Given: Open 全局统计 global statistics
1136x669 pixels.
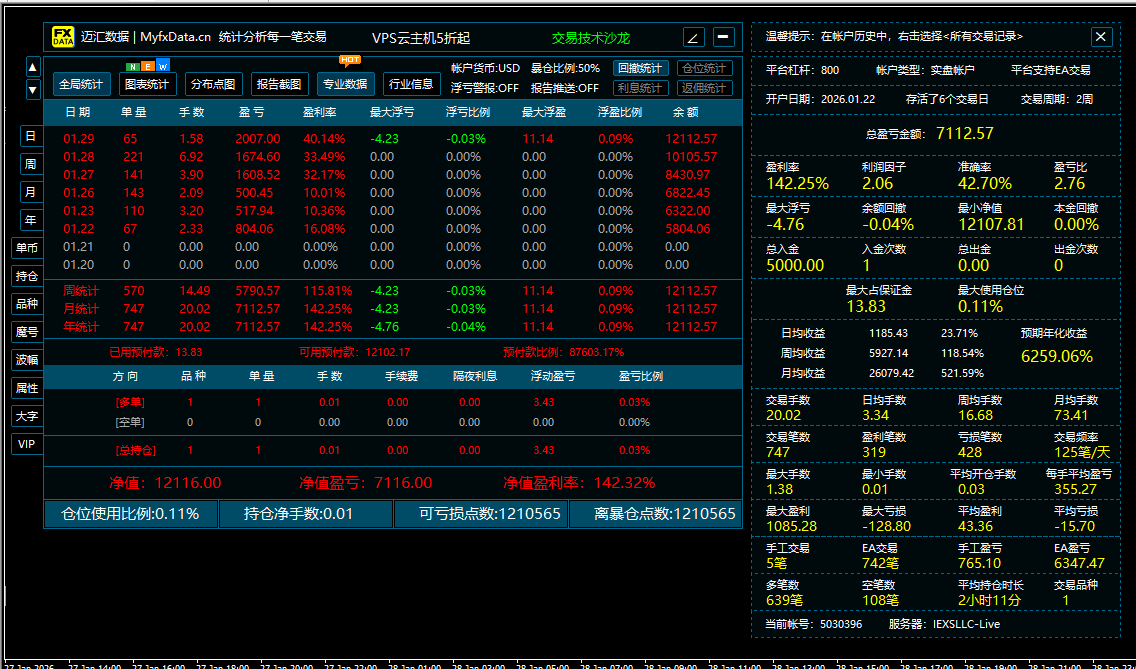Looking at the screenshot, I should tap(82, 84).
